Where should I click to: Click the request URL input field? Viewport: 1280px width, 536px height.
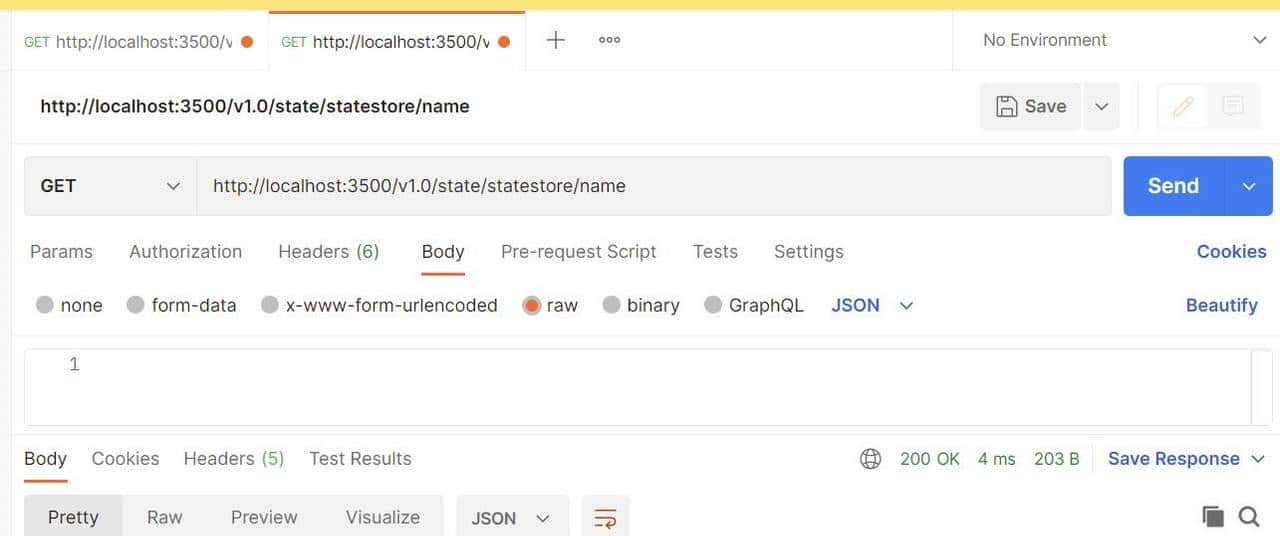650,186
